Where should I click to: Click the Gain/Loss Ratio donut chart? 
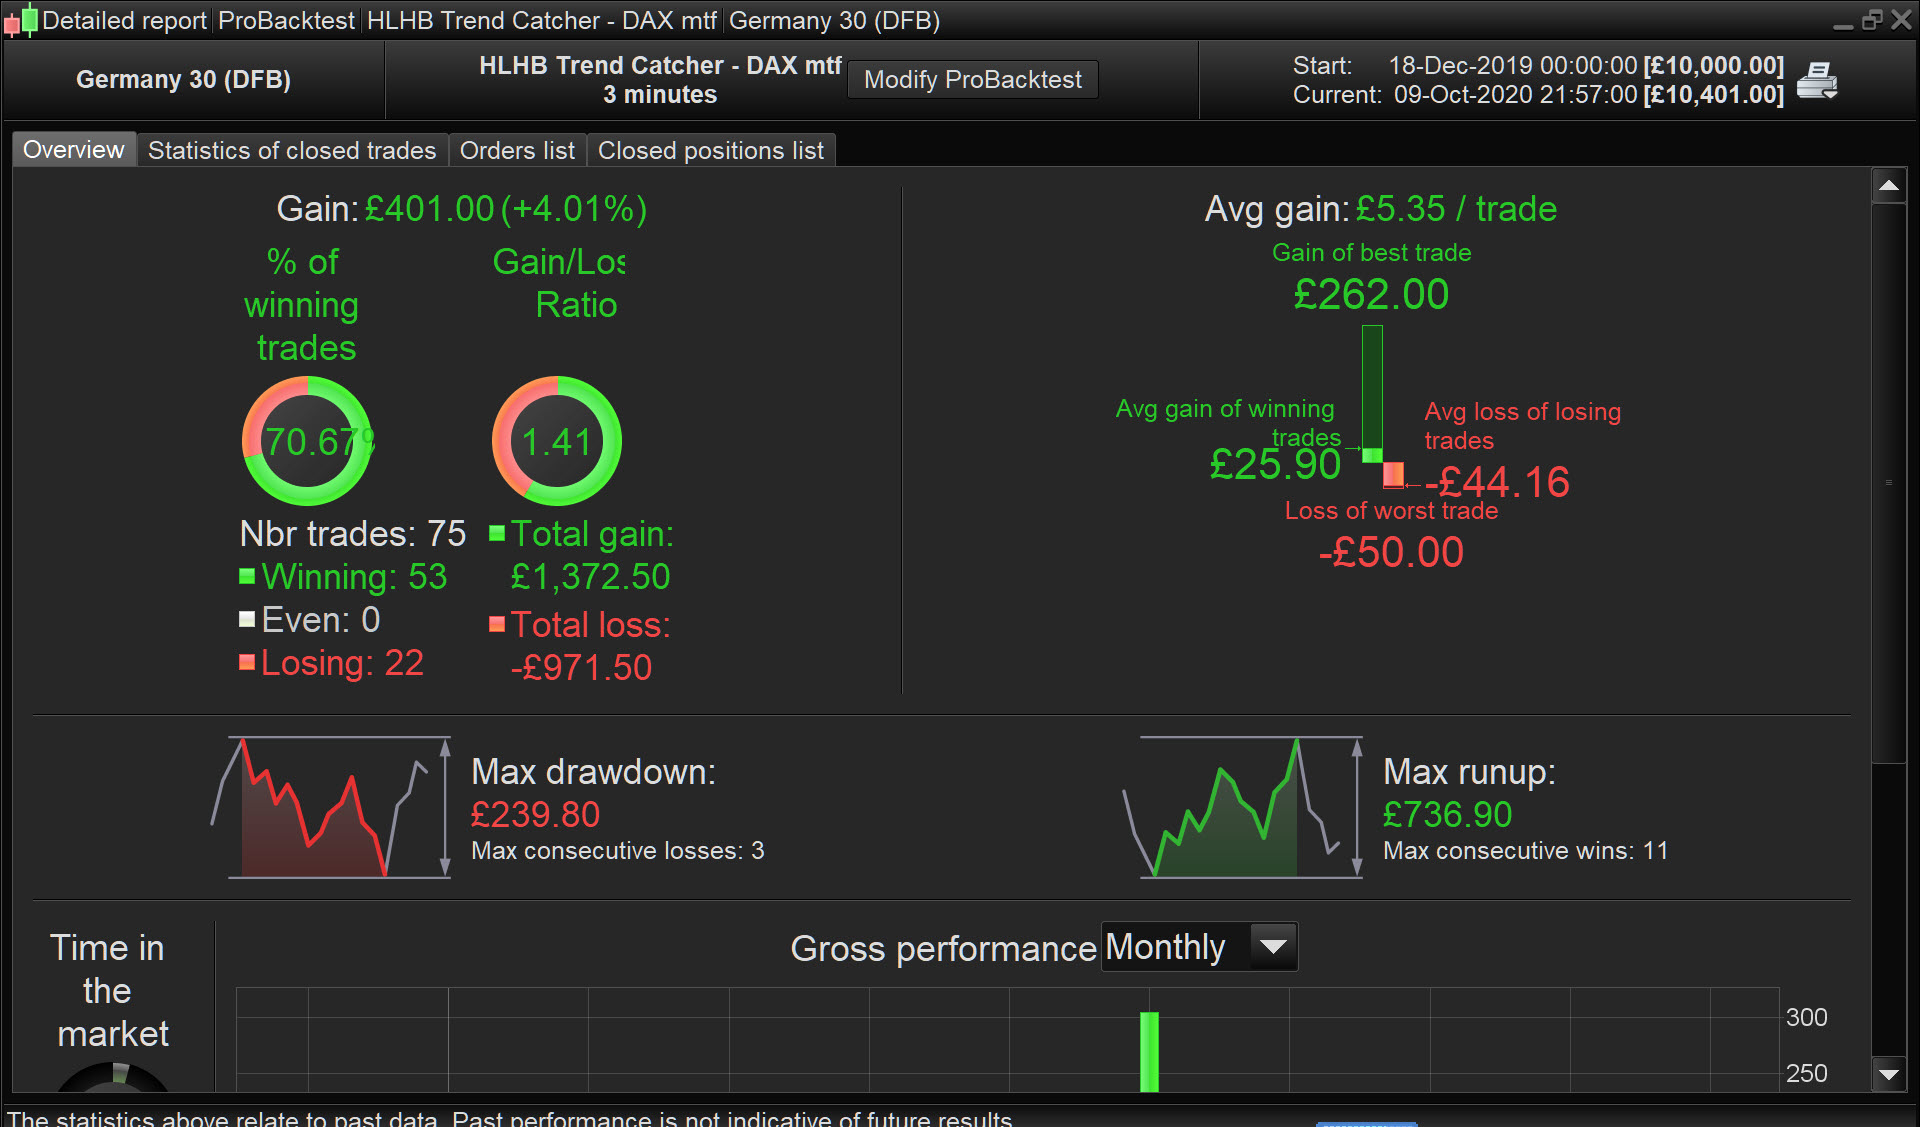[x=556, y=441]
